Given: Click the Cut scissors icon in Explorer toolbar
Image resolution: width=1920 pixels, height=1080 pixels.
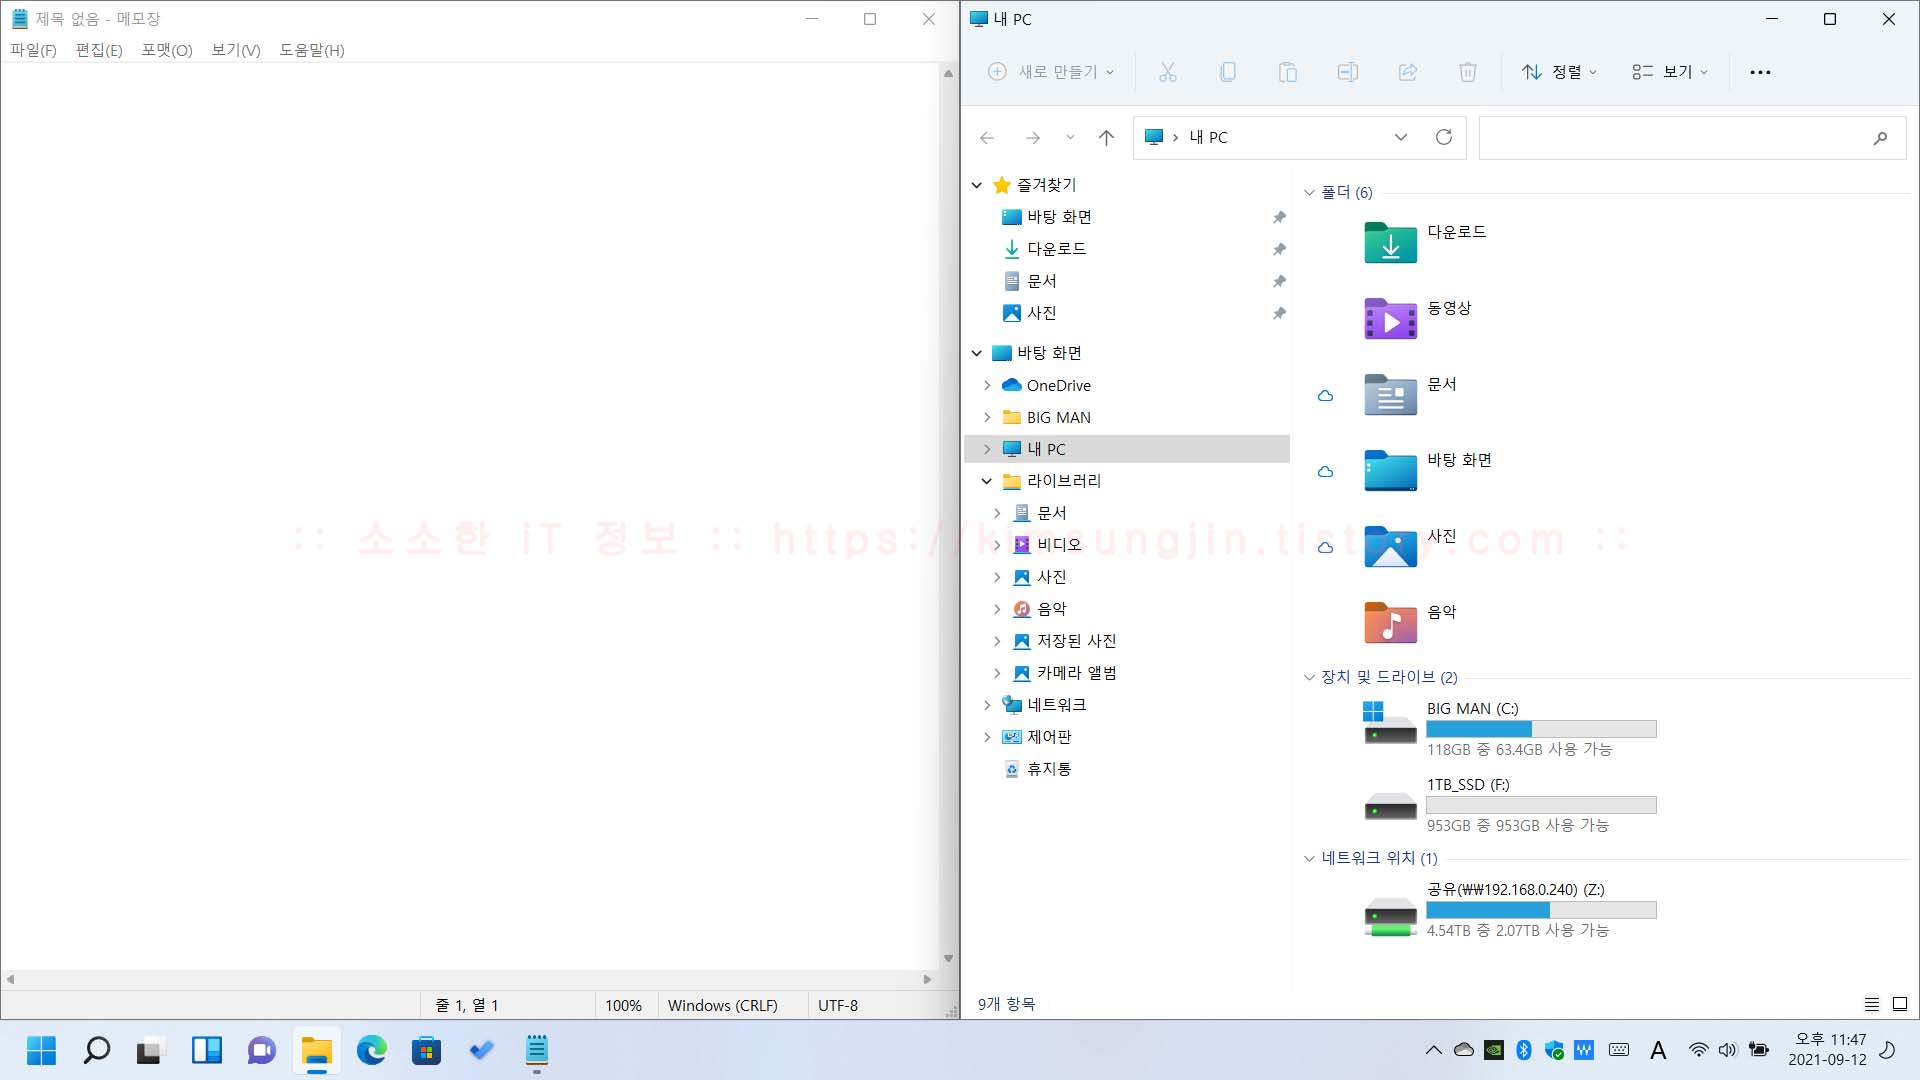Looking at the screenshot, I should (x=1167, y=72).
